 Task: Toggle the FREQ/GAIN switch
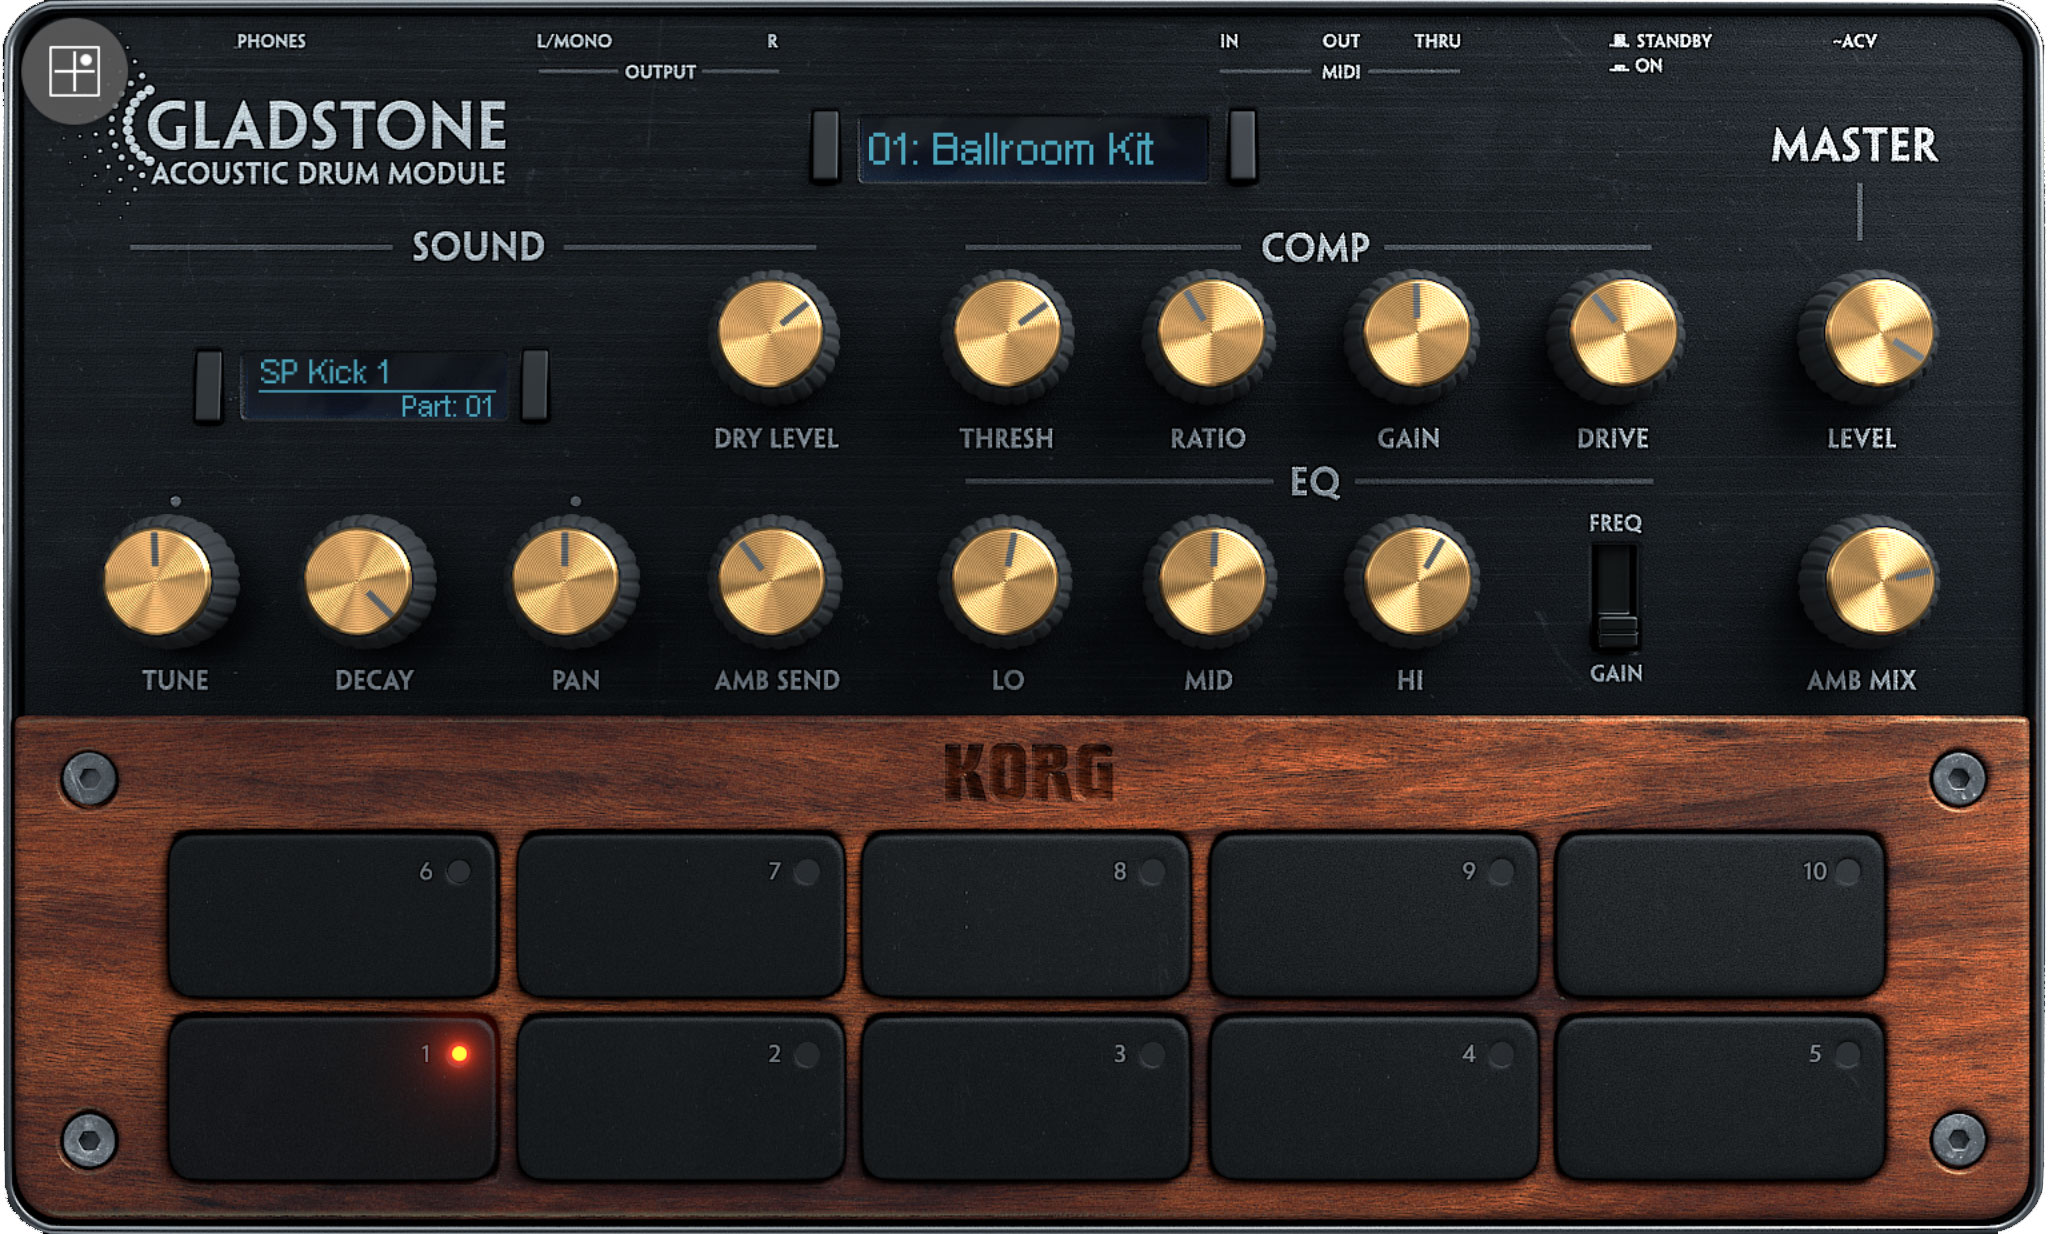(x=1615, y=598)
